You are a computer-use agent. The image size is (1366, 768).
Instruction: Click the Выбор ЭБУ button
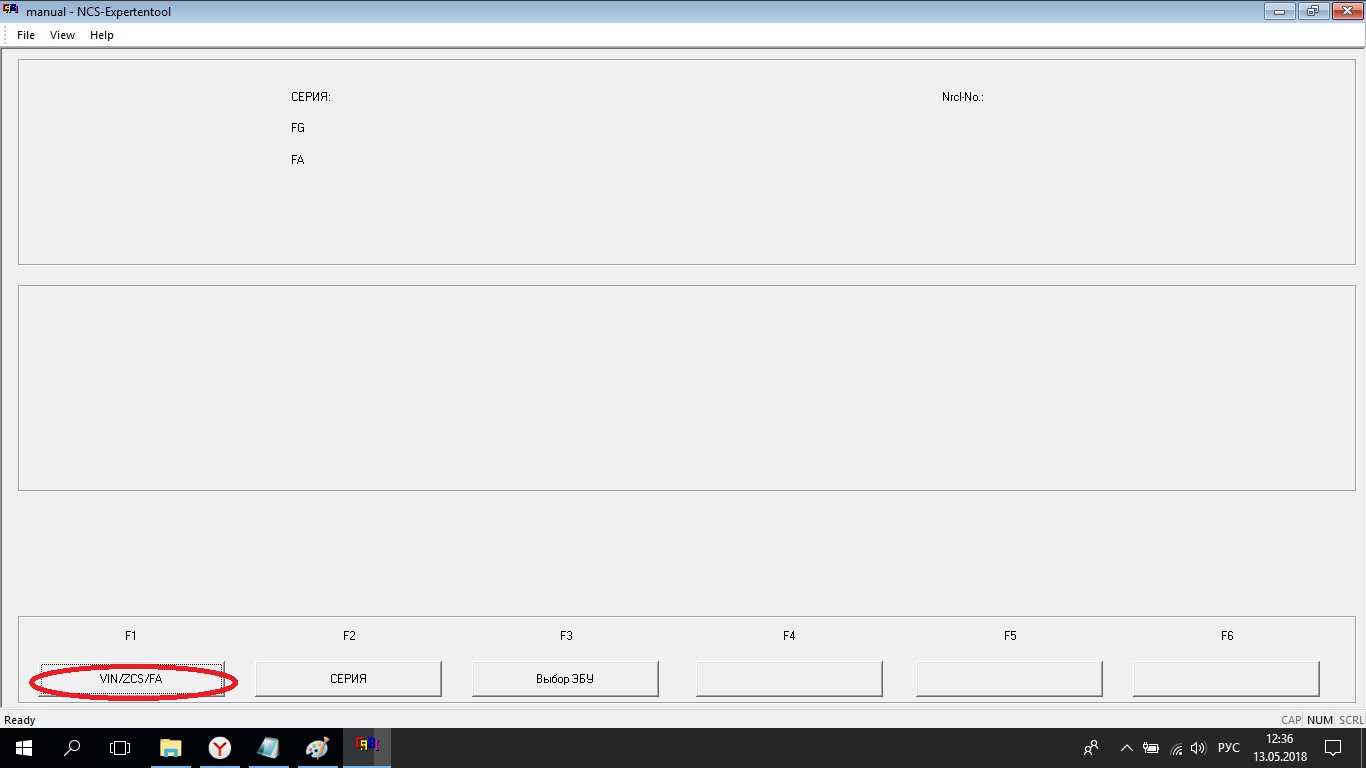click(x=565, y=679)
